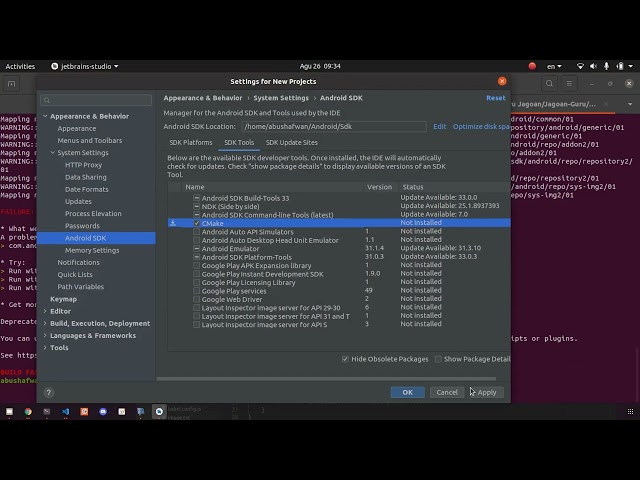
Task: Click the OK button
Action: 407,392
